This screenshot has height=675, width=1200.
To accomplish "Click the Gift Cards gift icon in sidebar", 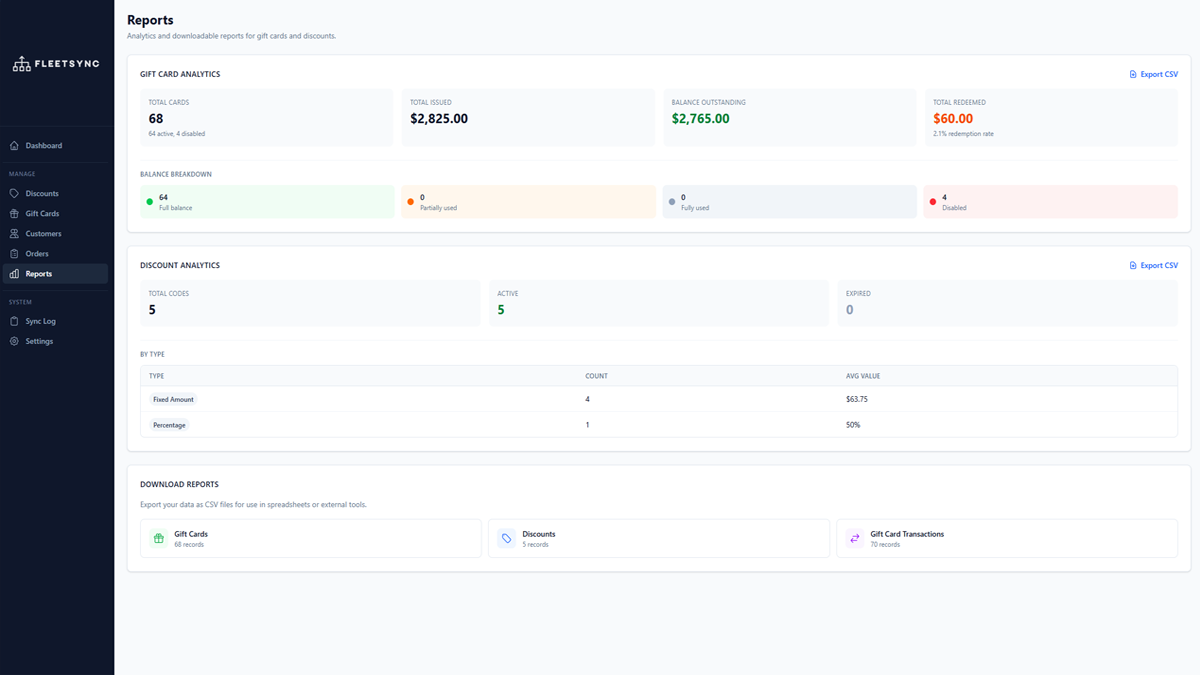I will (x=14, y=214).
